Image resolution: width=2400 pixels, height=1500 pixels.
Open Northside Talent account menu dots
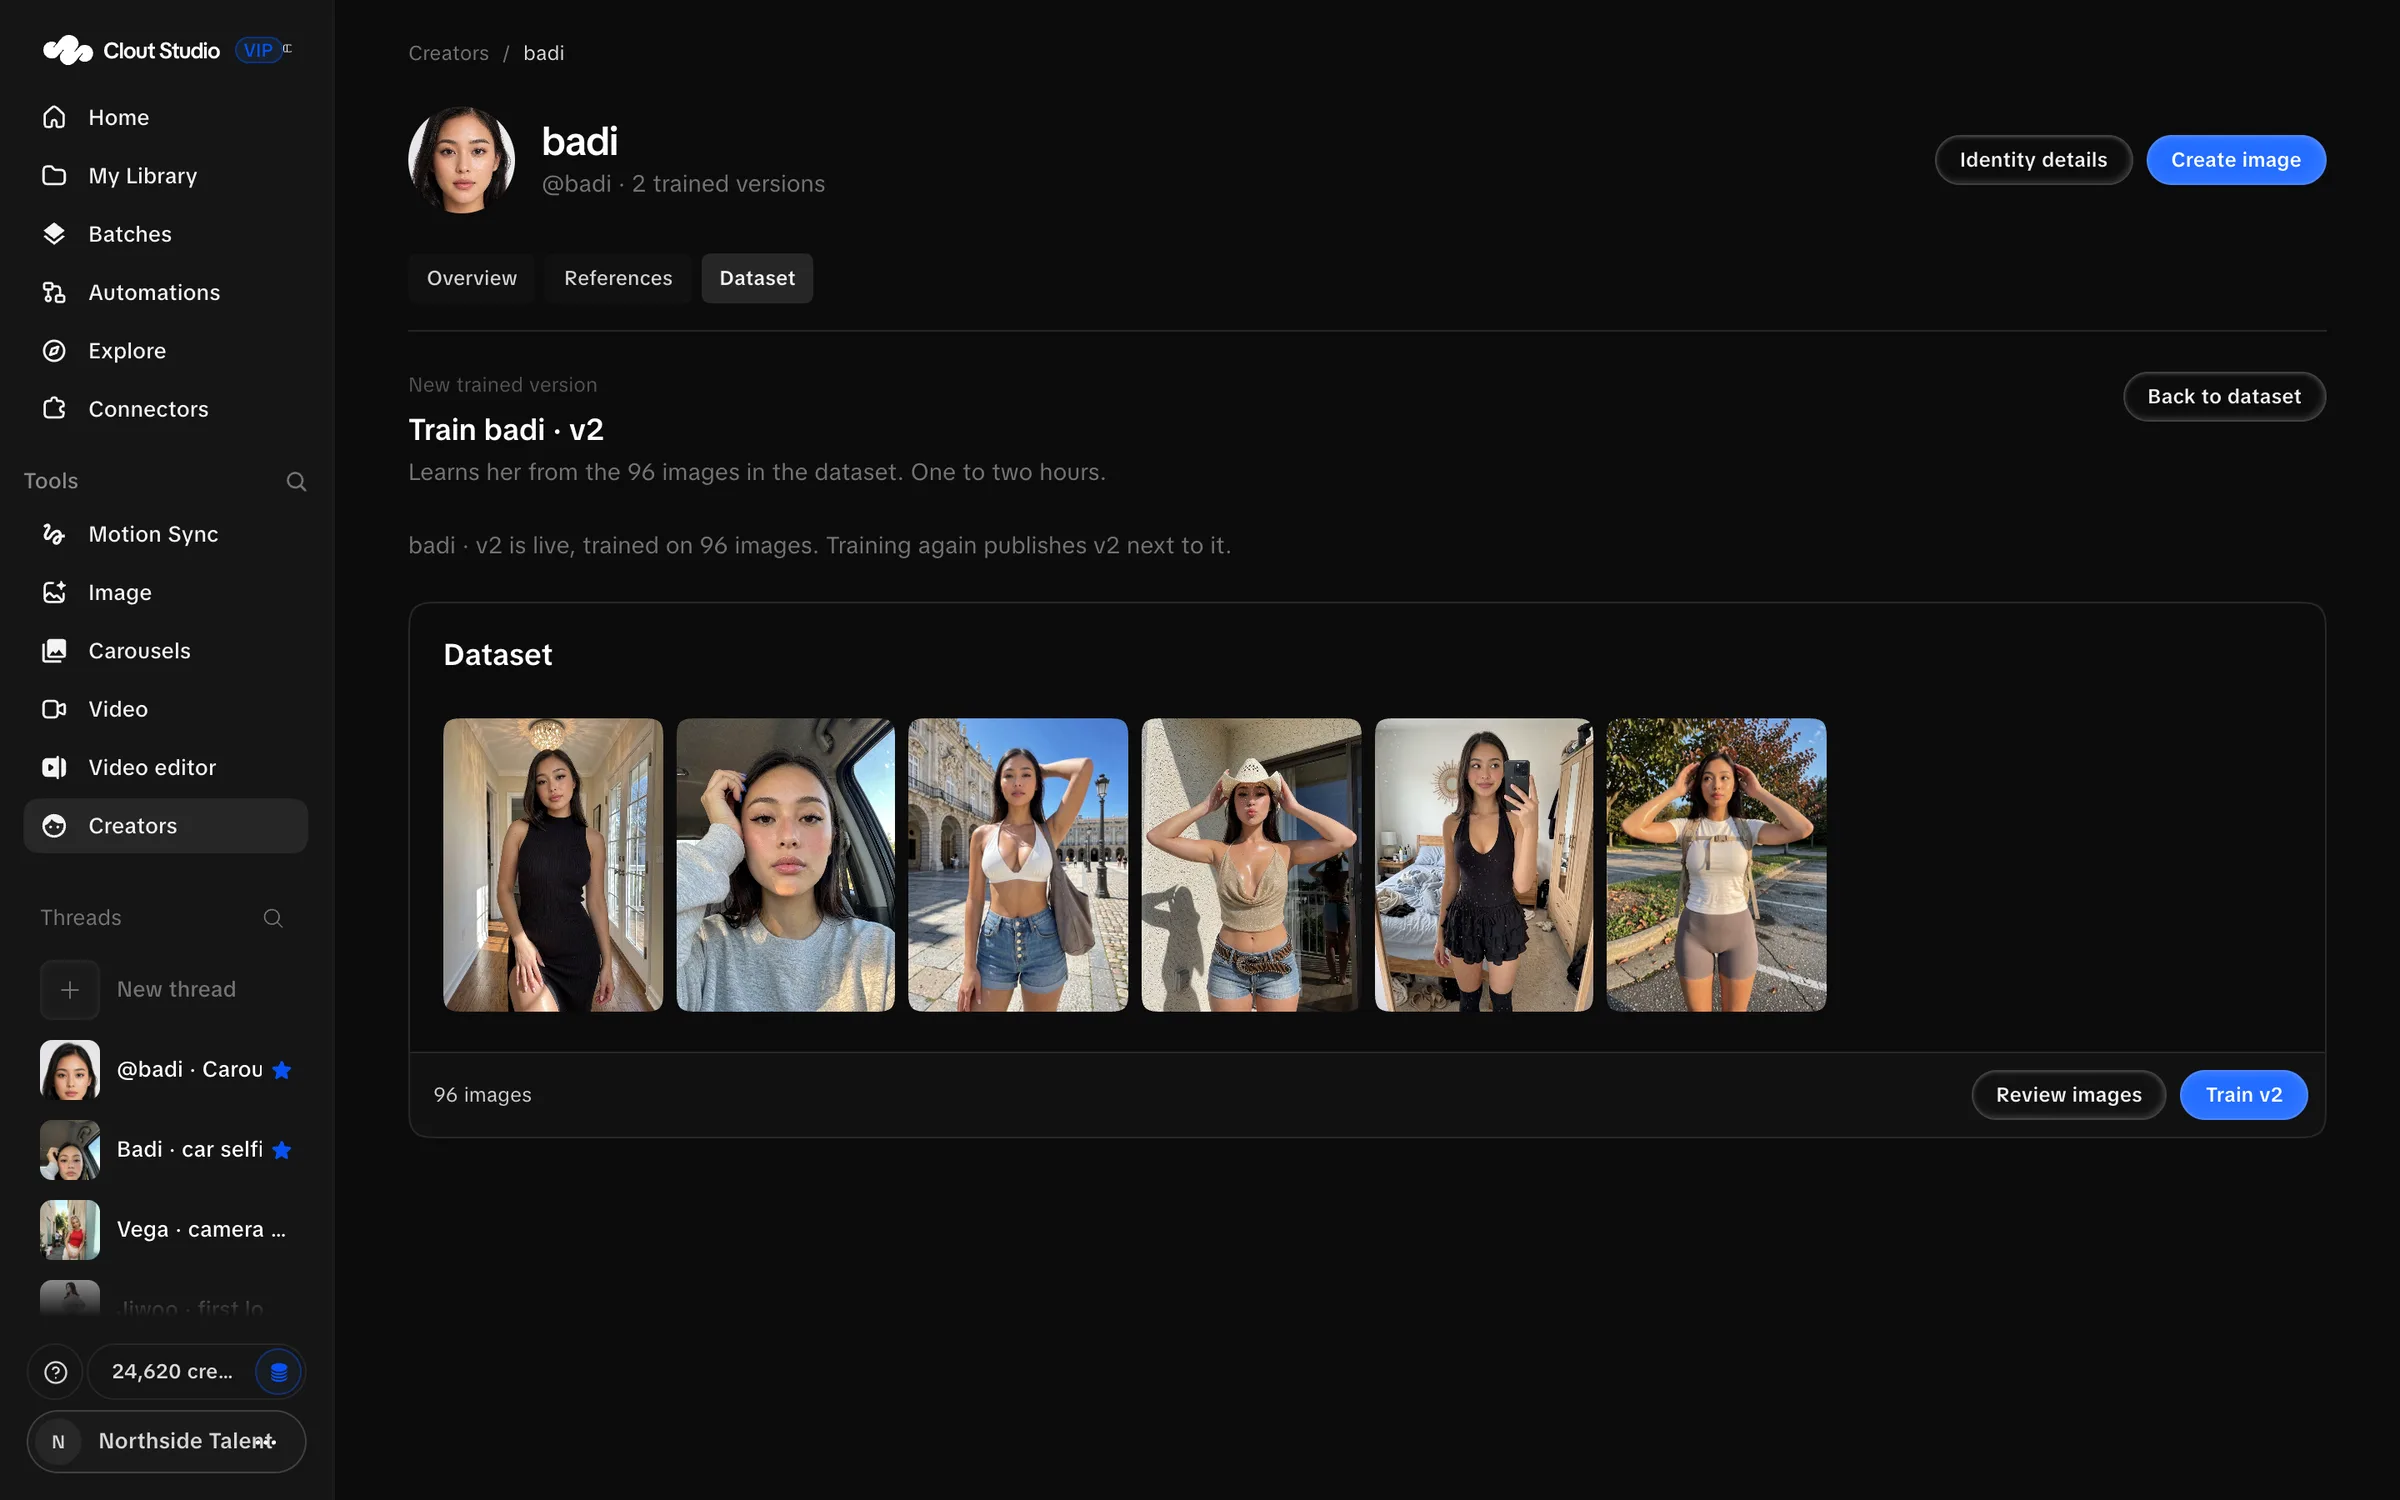[264, 1441]
